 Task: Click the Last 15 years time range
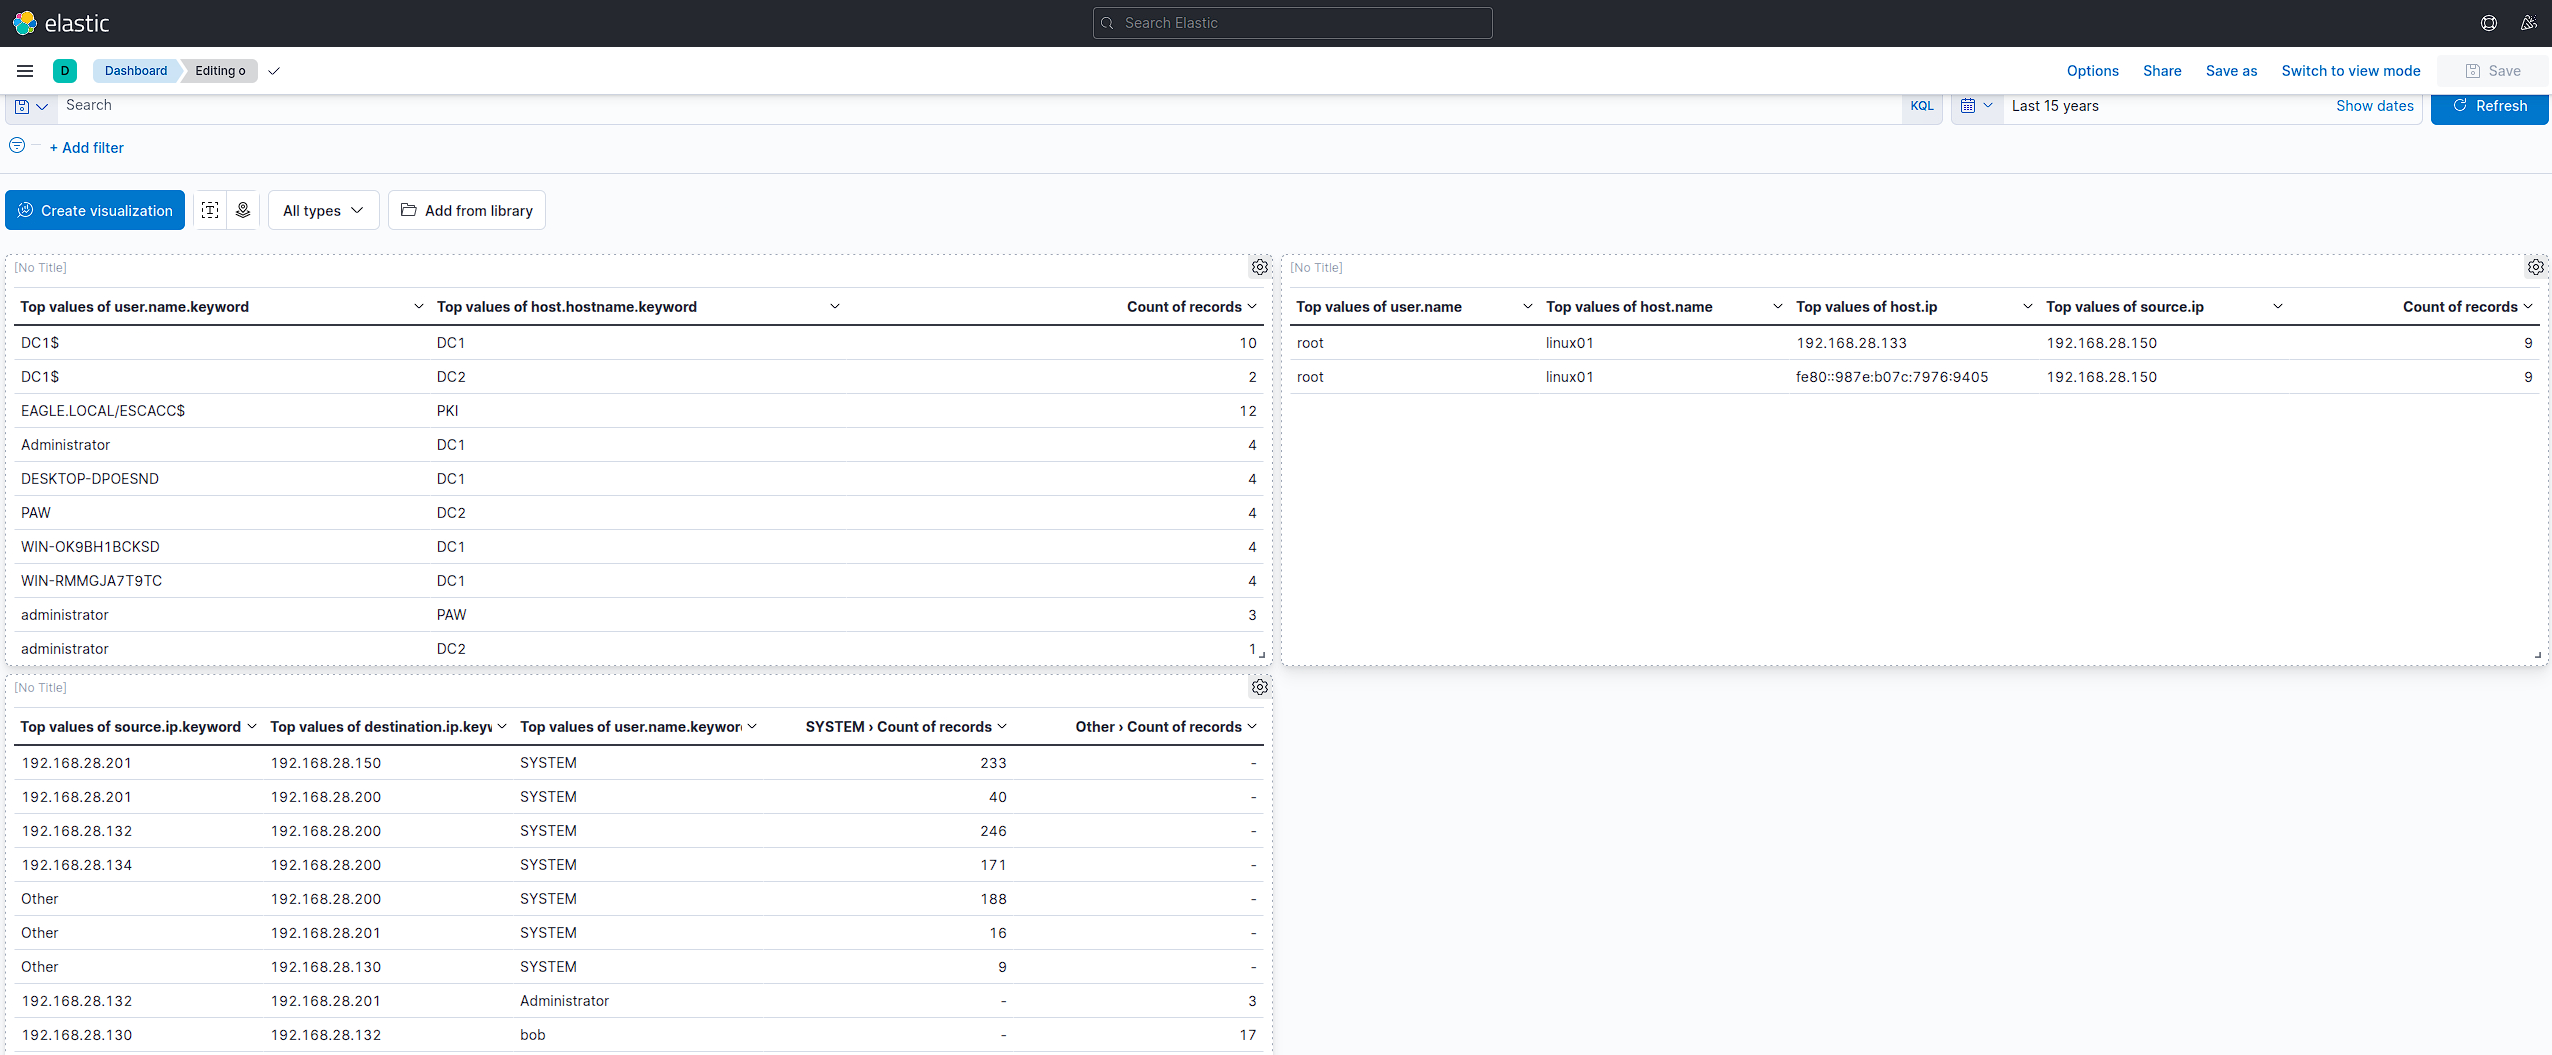[x=2055, y=106]
